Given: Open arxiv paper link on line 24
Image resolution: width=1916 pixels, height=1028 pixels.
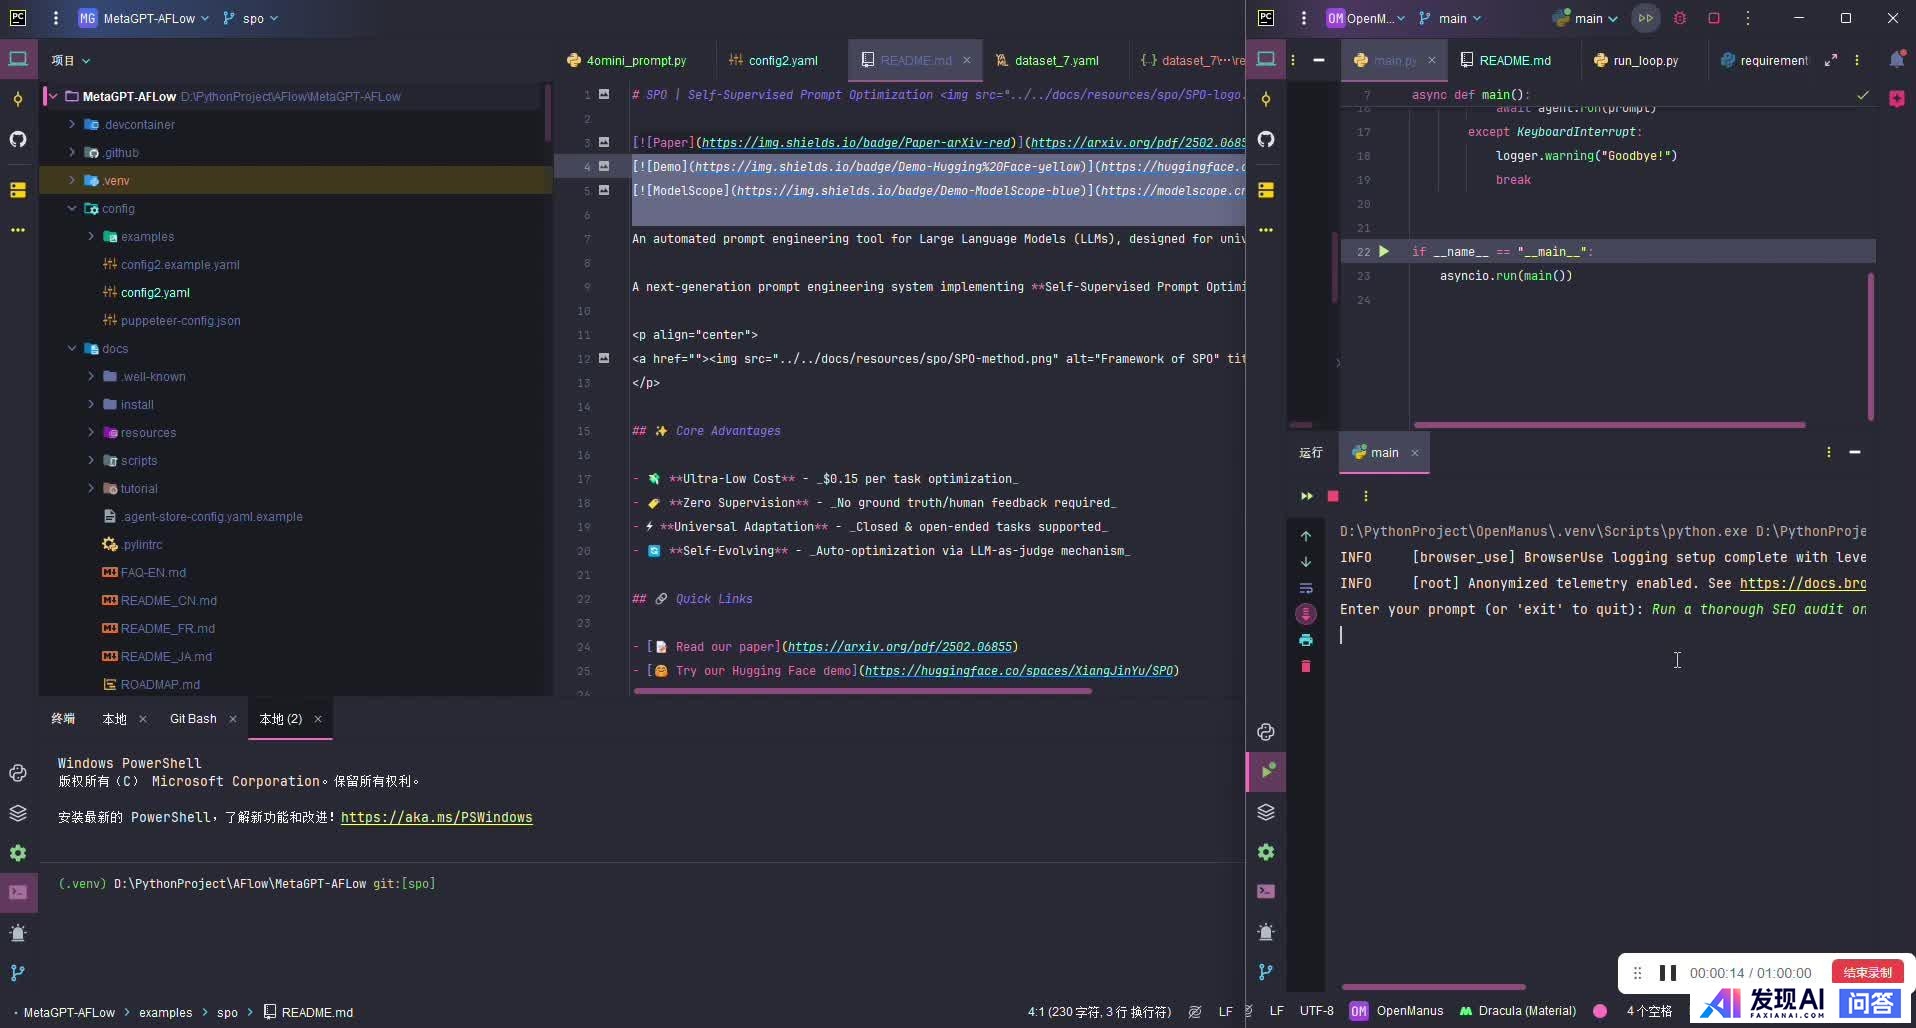Looking at the screenshot, I should (900, 647).
